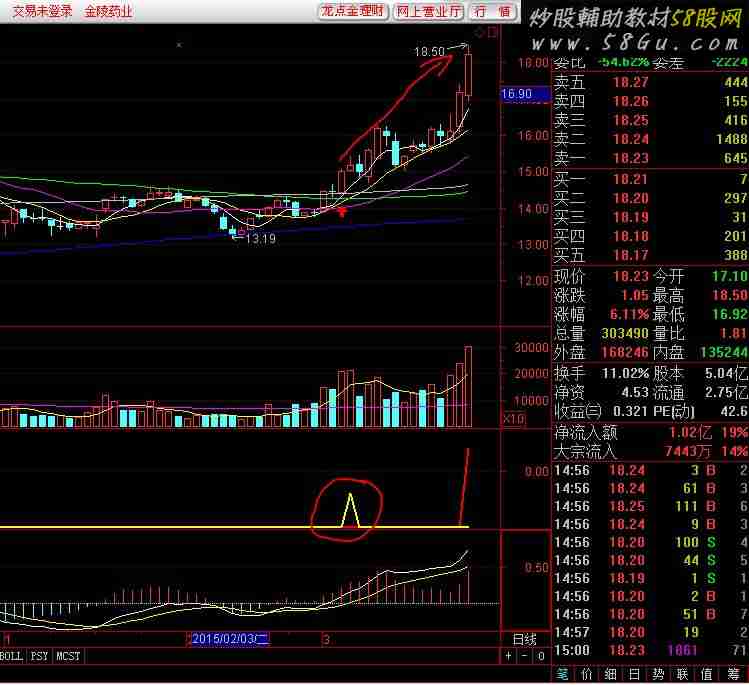749x685 pixels.
Task: Click the 网上营业厅 button
Action: tap(428, 11)
